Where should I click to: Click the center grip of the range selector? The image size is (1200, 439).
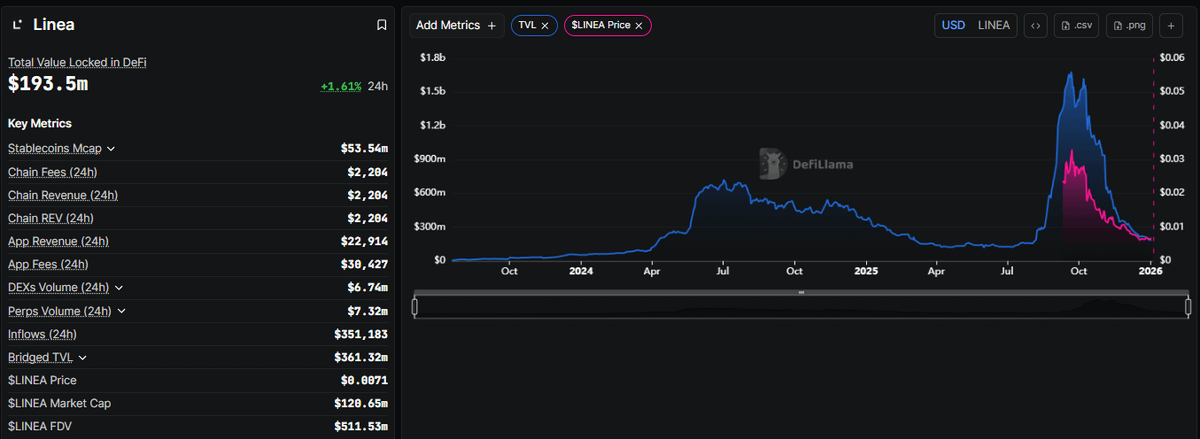pos(801,292)
